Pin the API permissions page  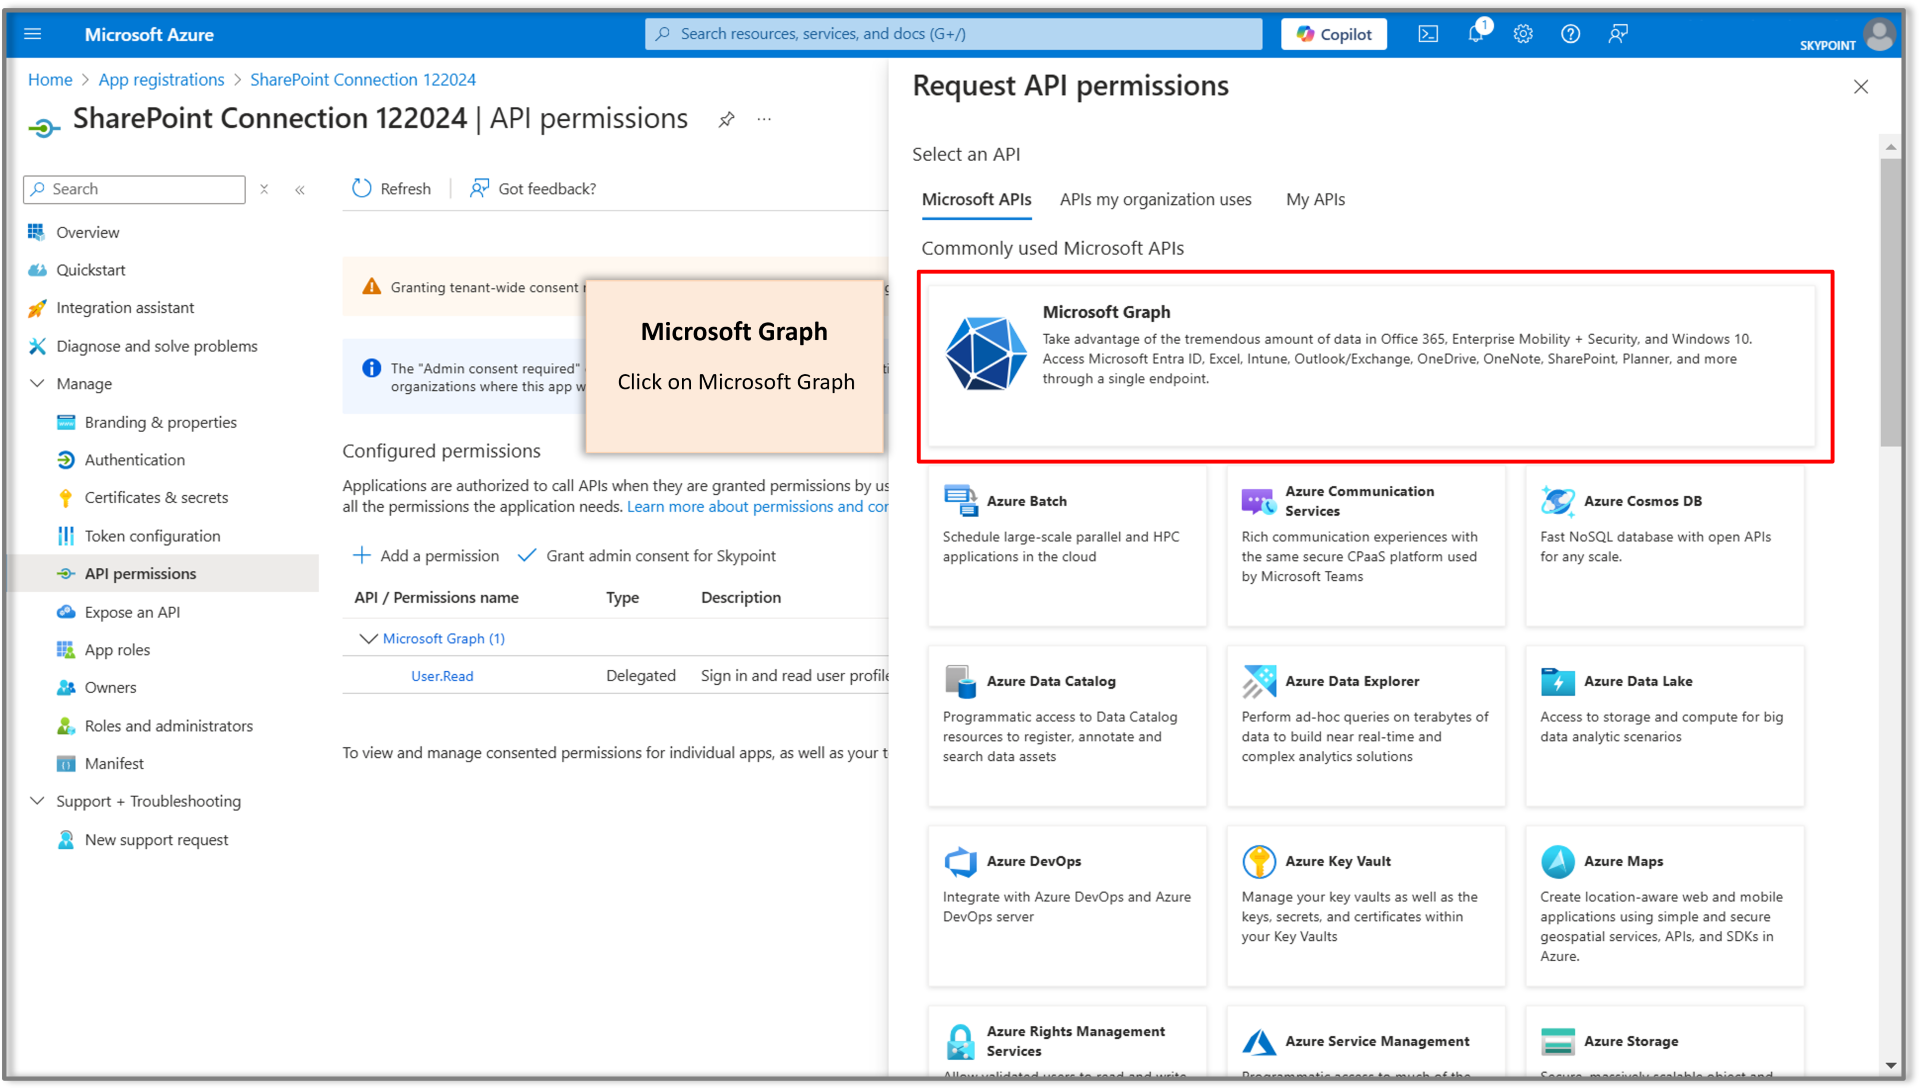click(x=726, y=119)
